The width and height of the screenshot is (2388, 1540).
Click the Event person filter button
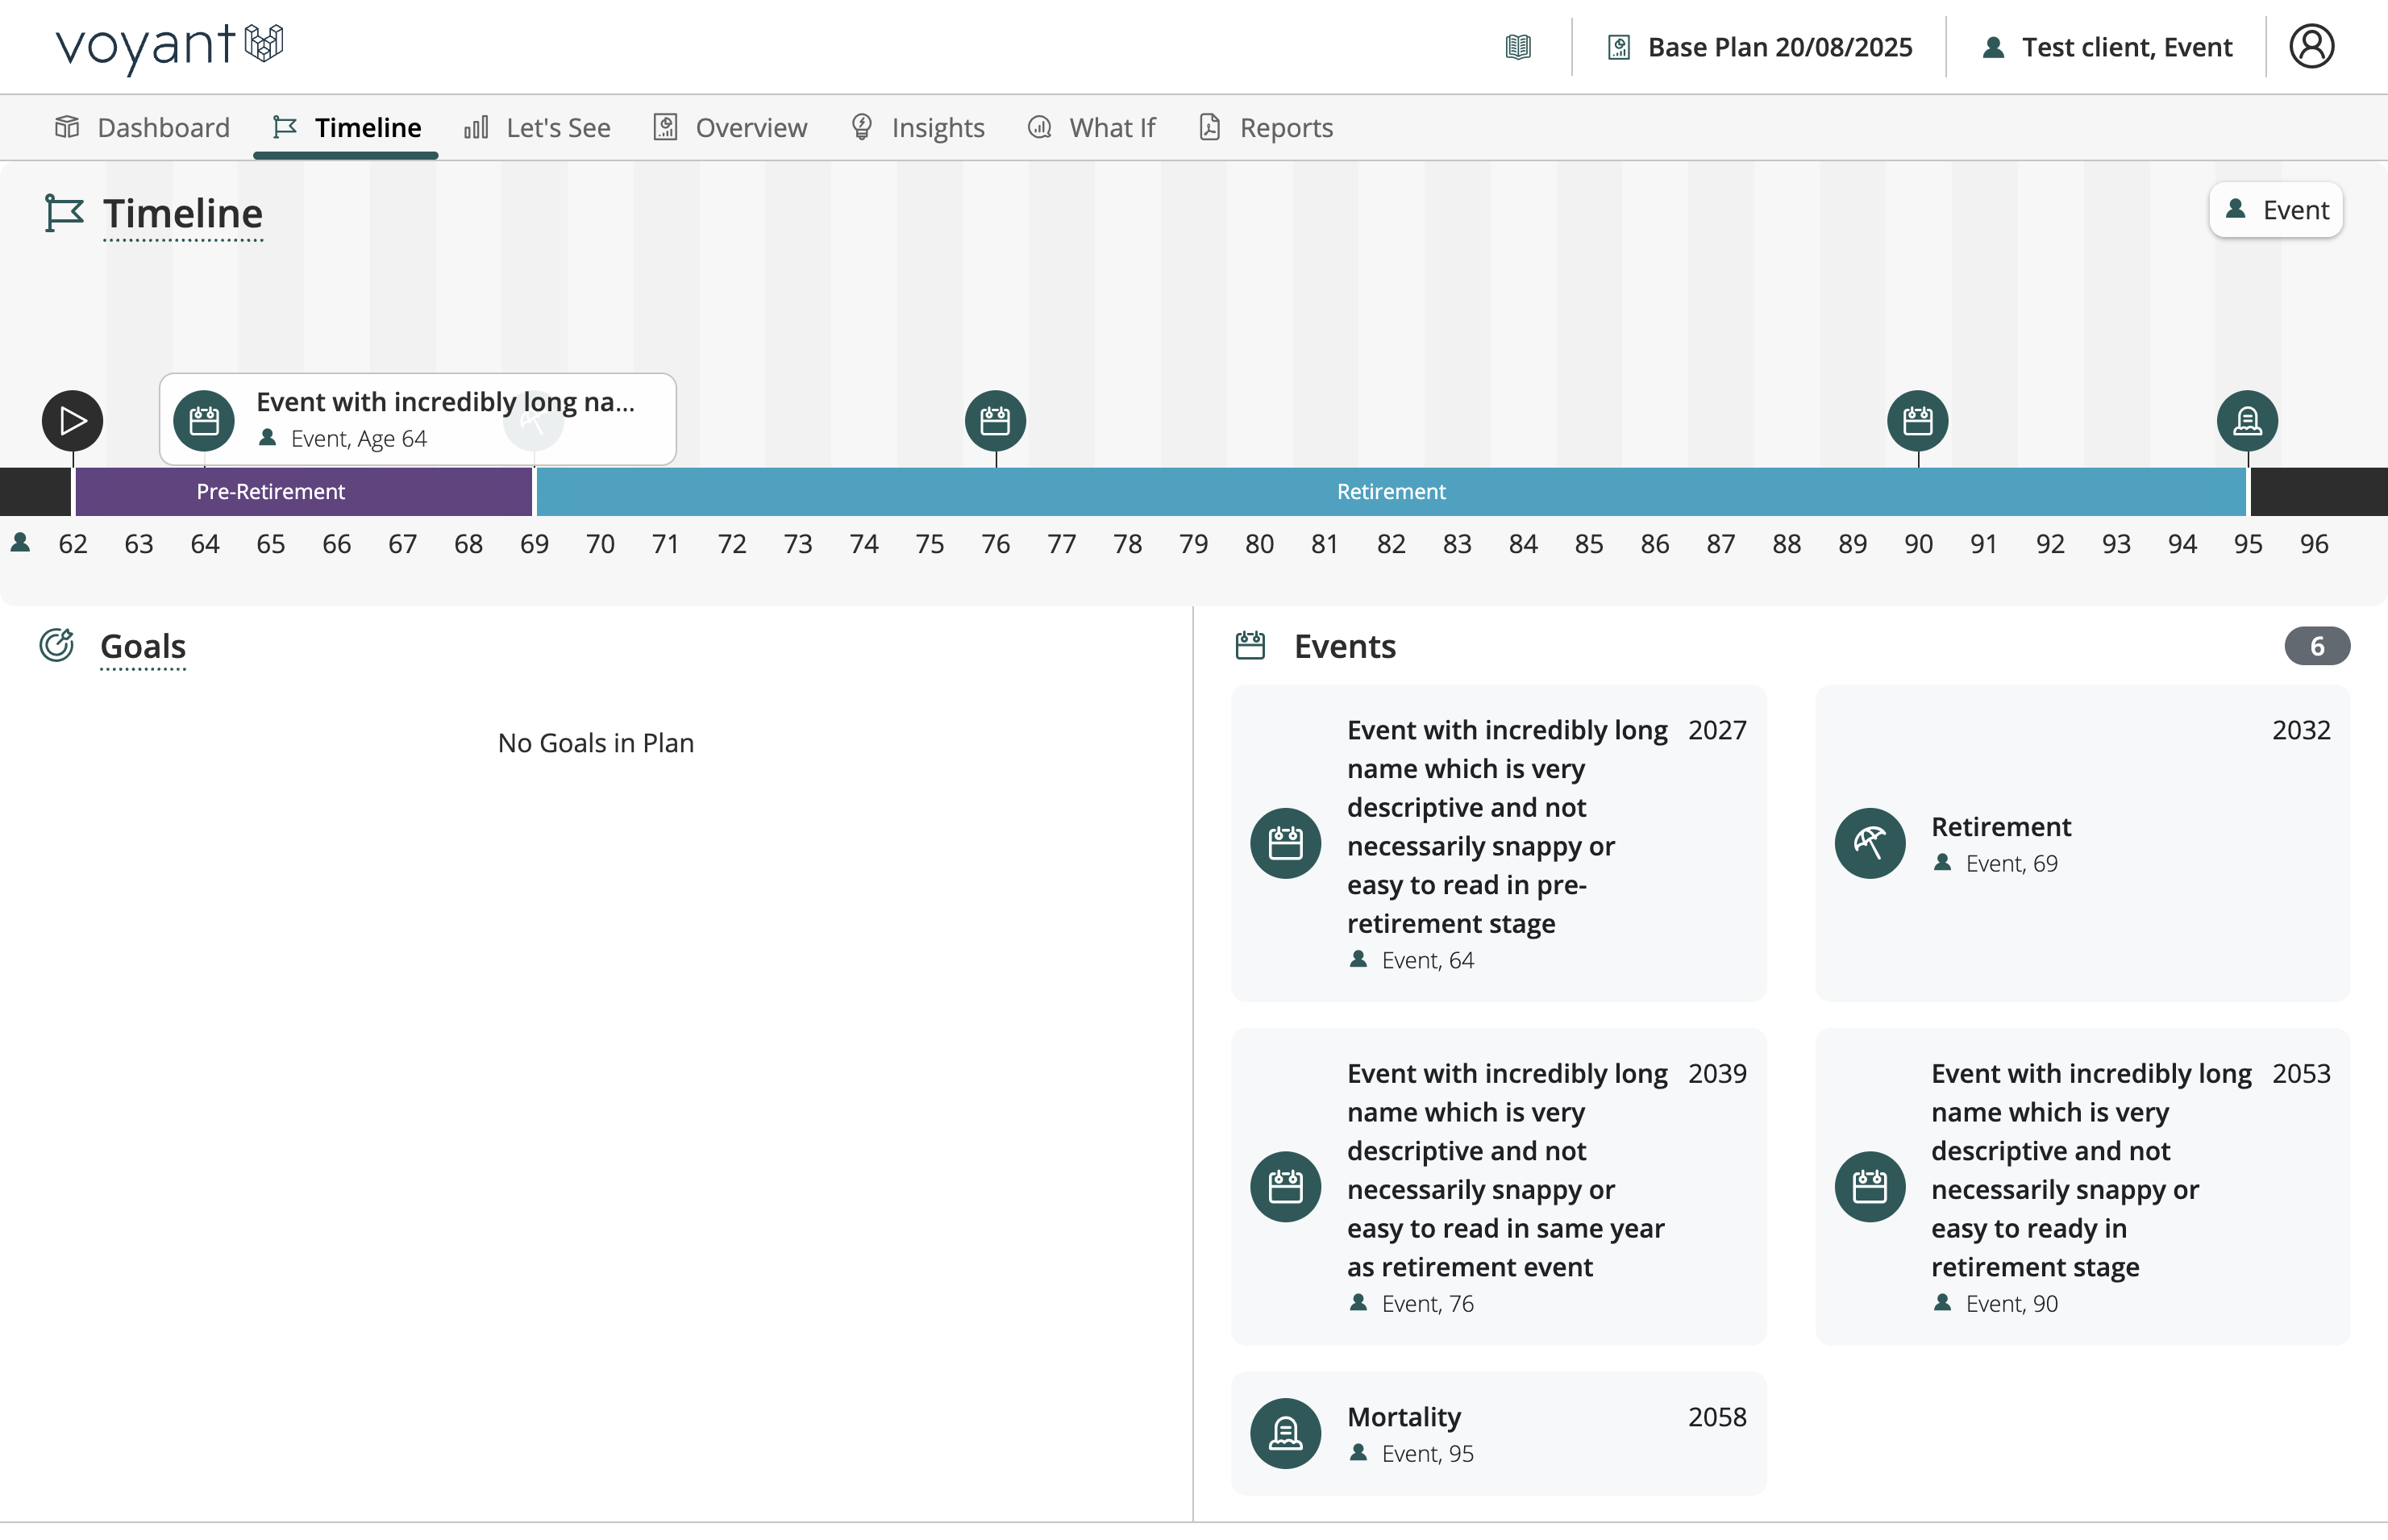click(x=2275, y=210)
